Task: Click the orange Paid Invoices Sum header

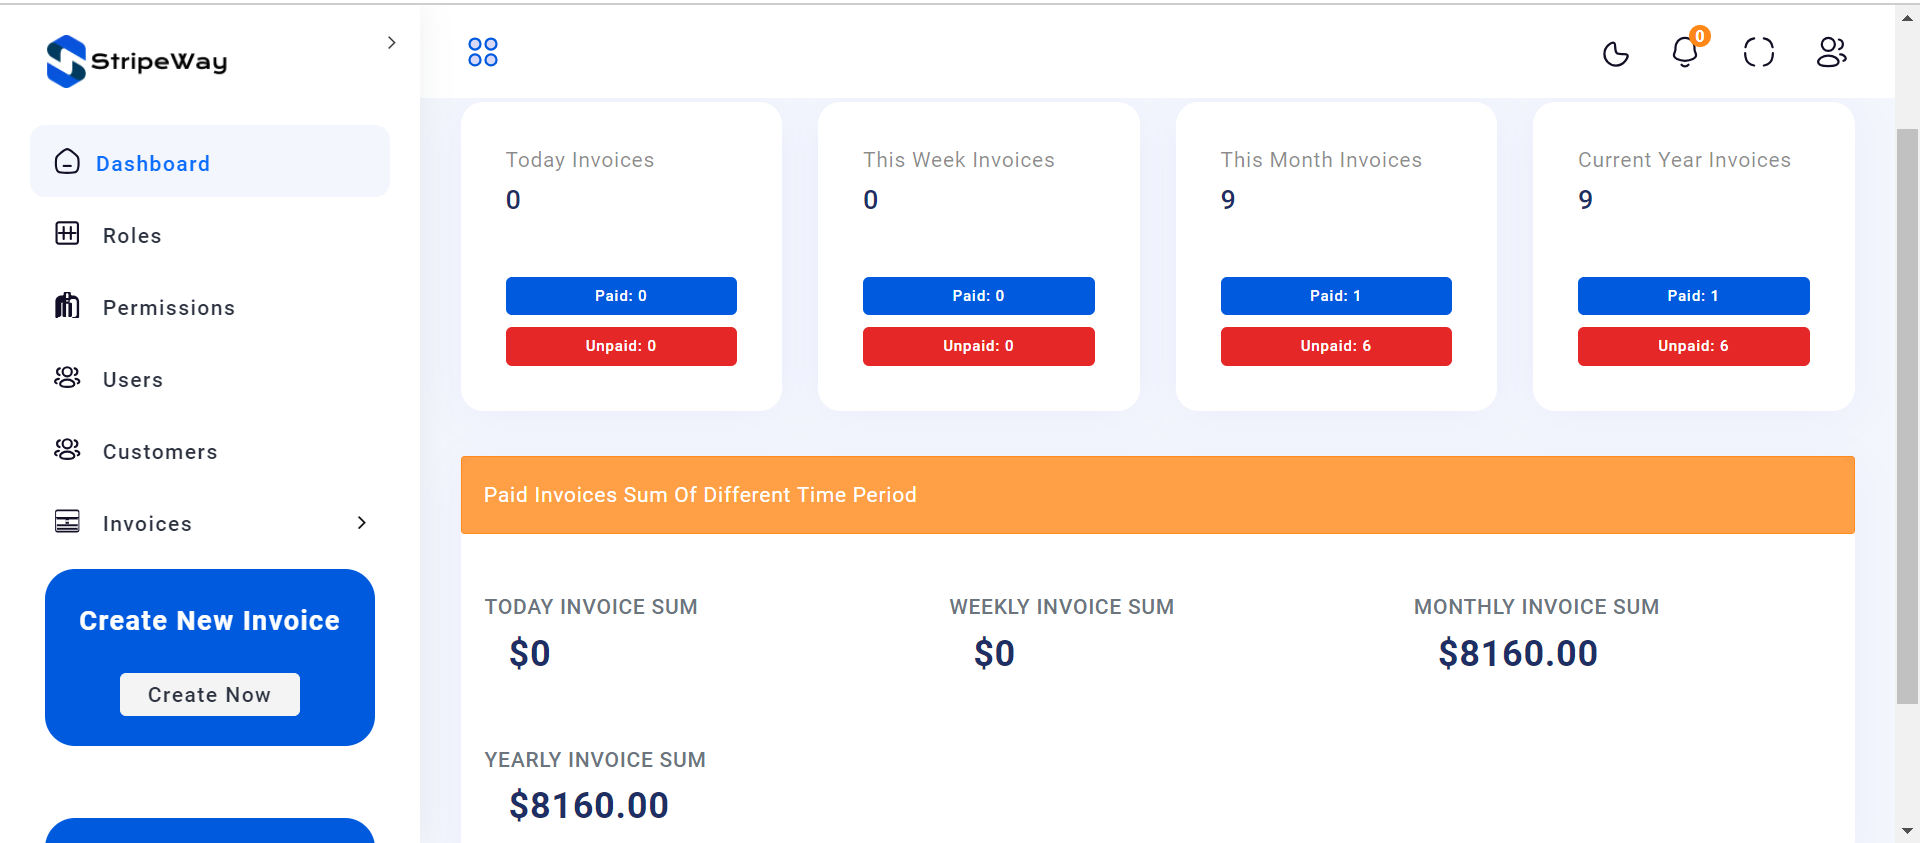Action: (1158, 495)
